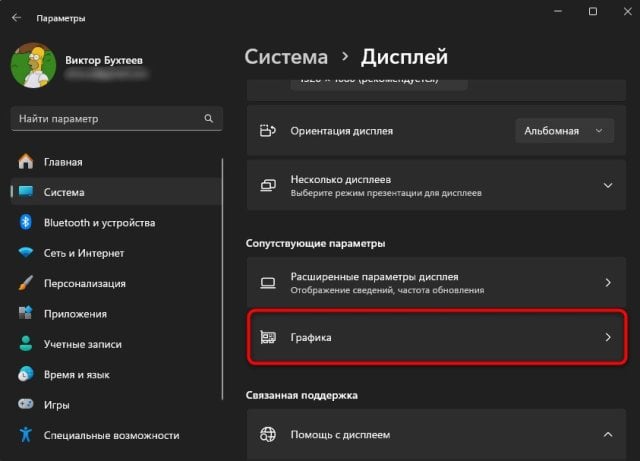Select the Система sidebar item
Screen dimensions: 640x461
64,192
